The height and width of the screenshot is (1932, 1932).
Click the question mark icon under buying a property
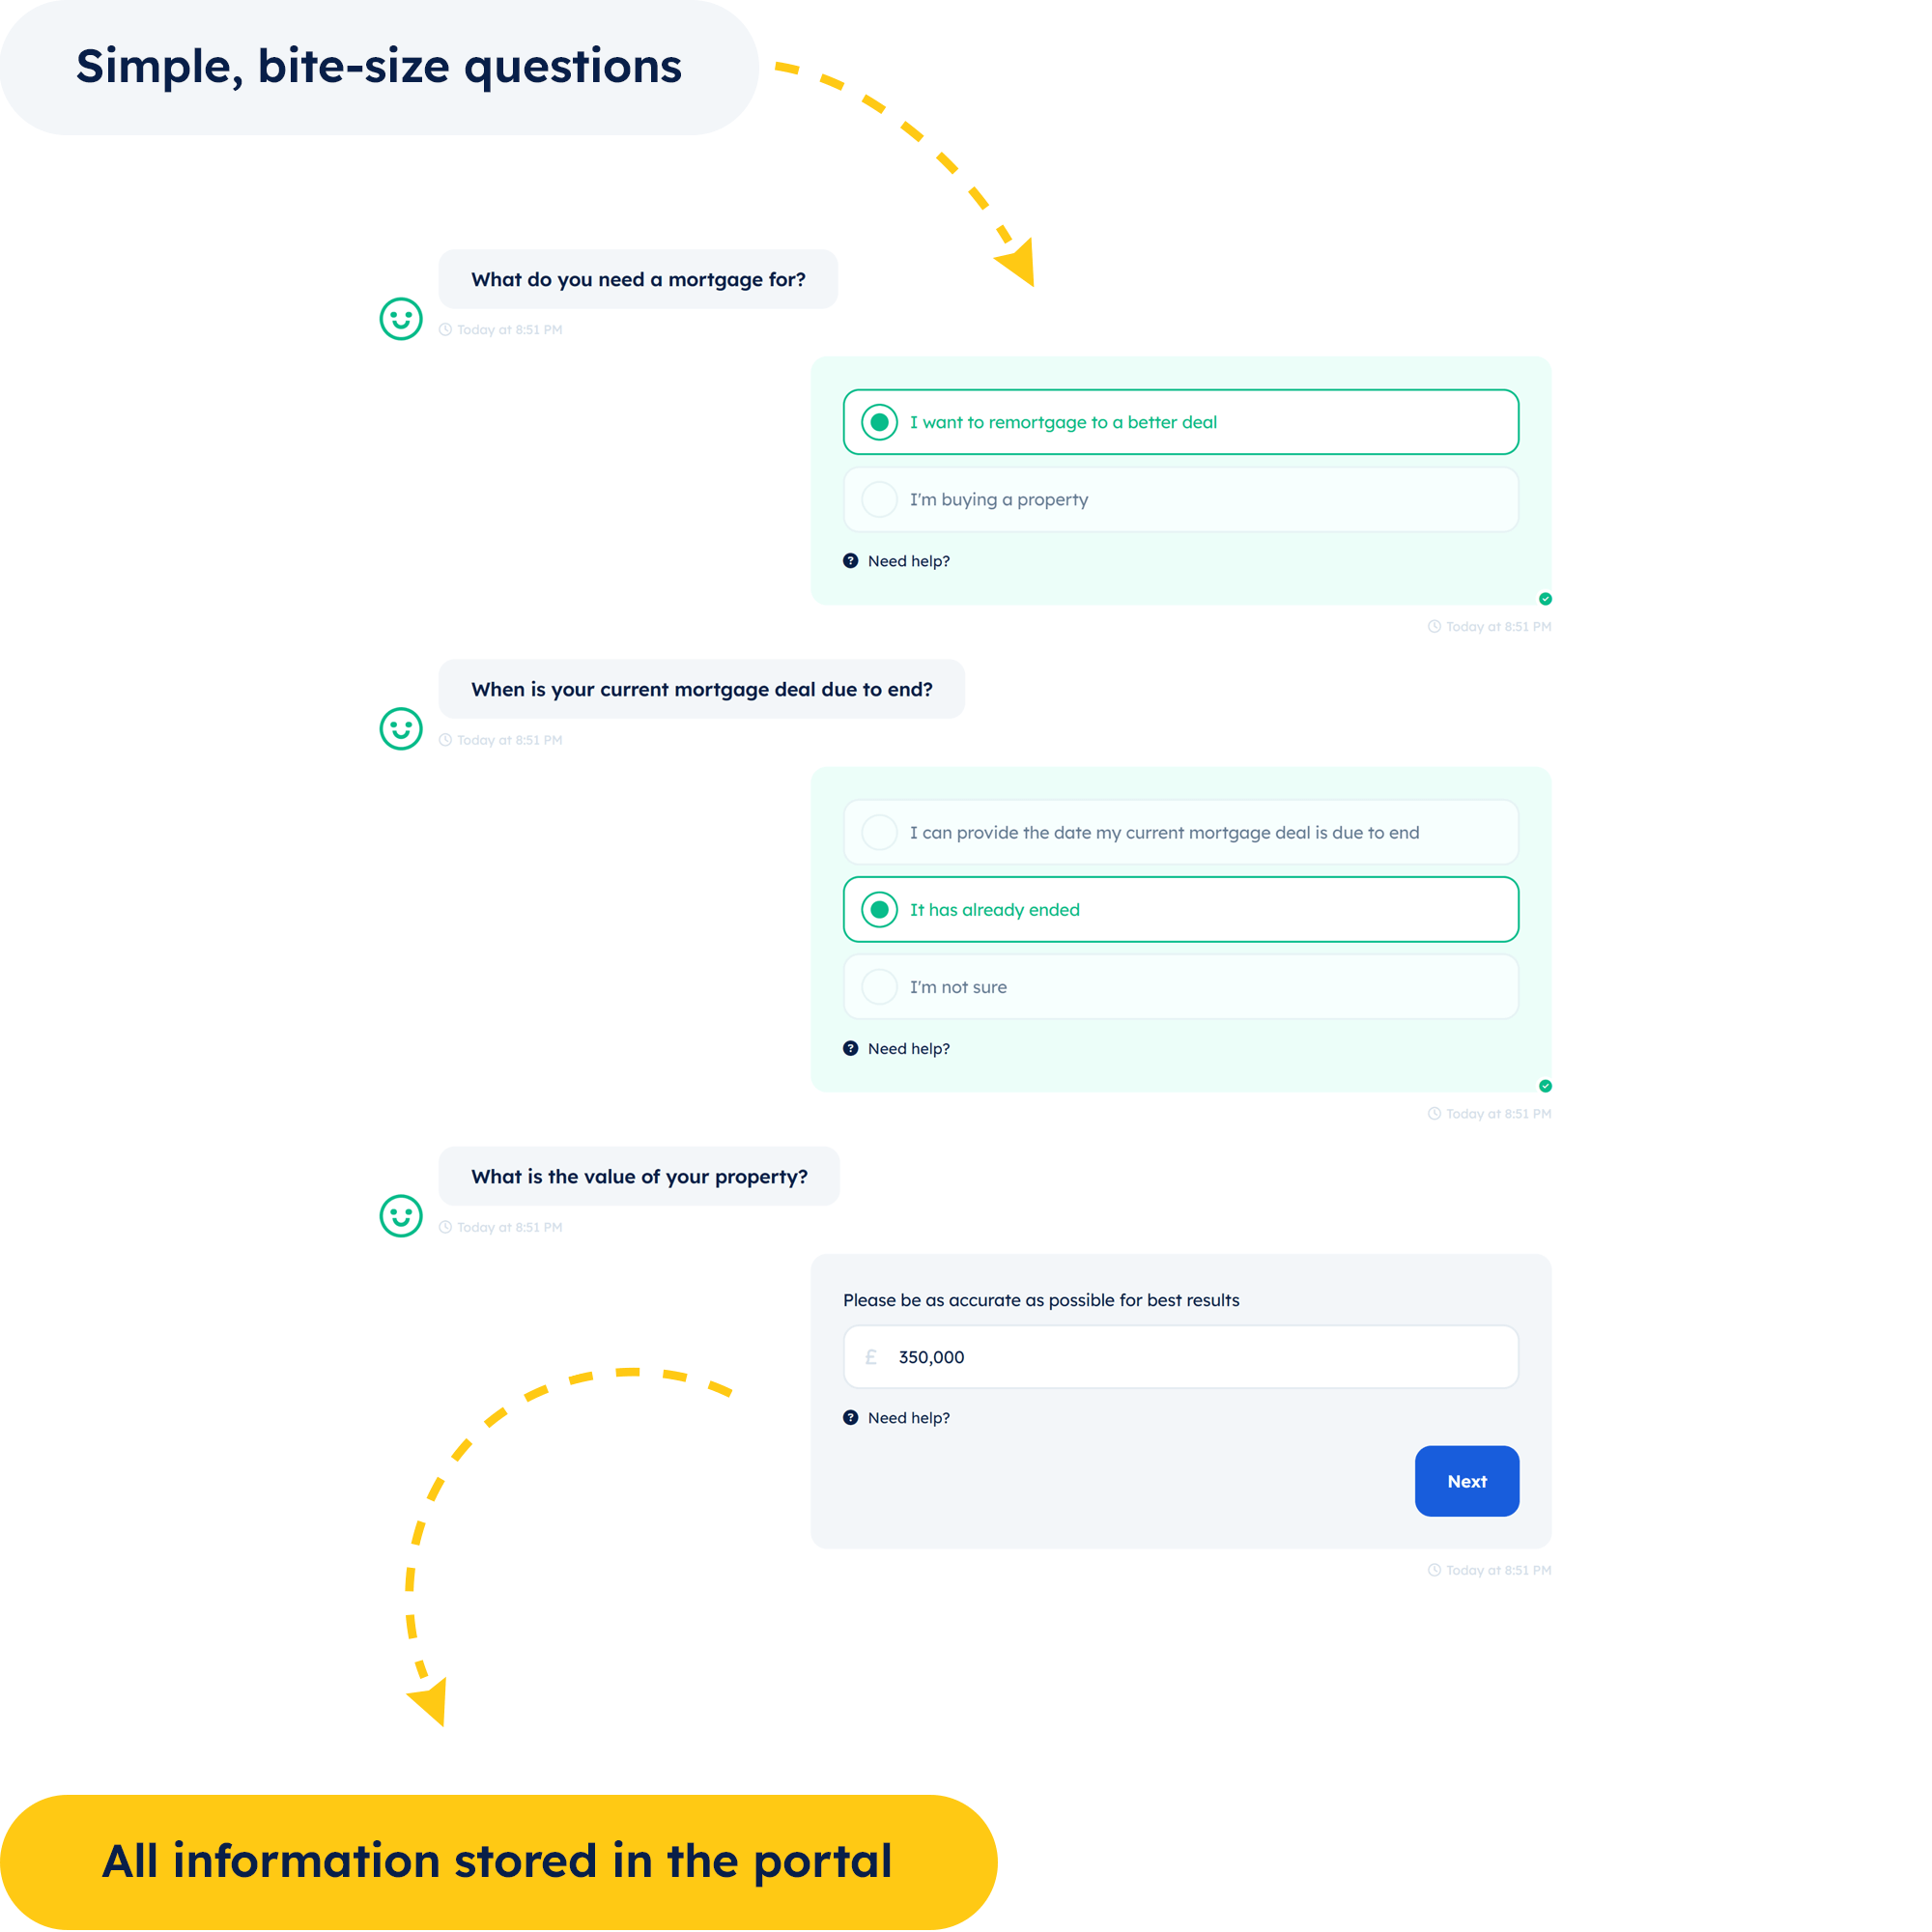click(x=850, y=561)
